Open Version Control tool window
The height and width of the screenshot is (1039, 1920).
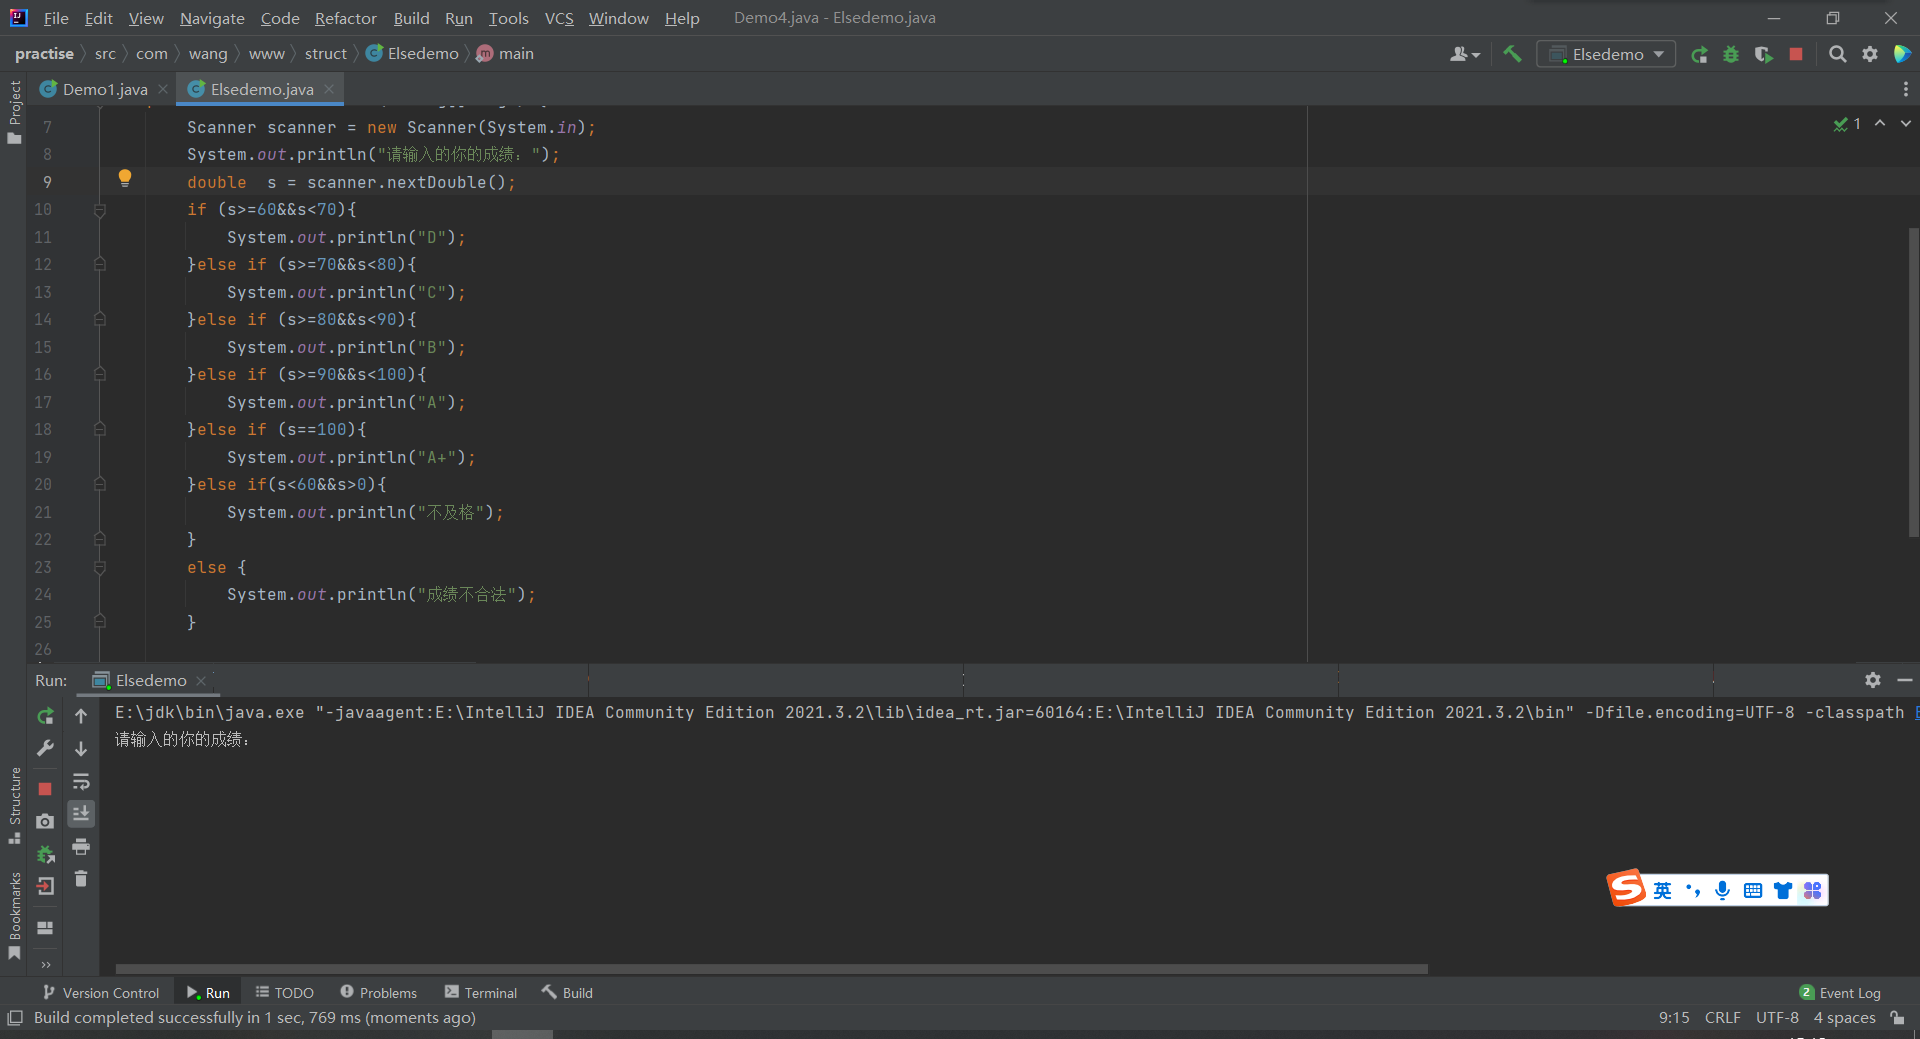pyautogui.click(x=100, y=992)
